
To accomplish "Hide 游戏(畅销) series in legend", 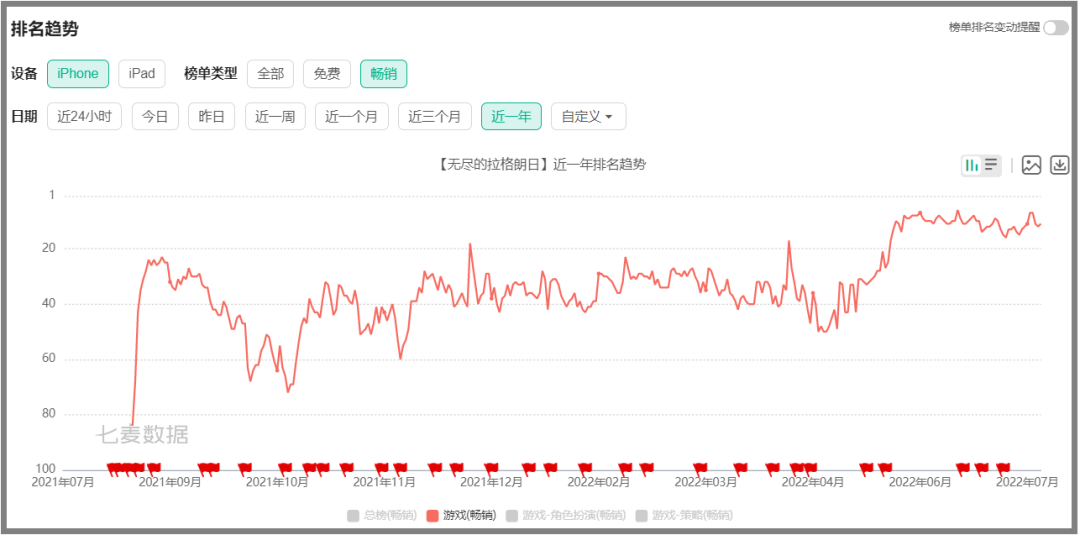I will tap(460, 516).
